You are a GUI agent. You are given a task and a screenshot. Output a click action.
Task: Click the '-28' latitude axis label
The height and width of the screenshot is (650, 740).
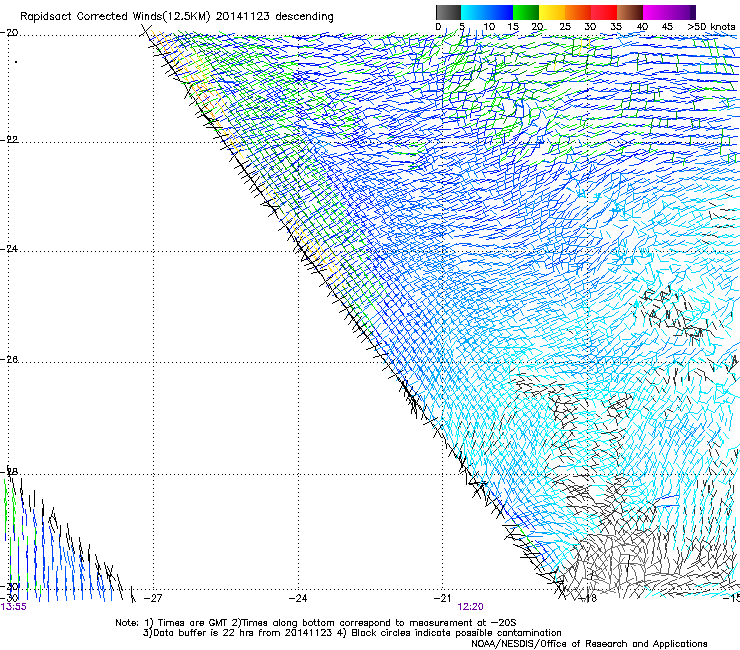[x=9, y=472]
